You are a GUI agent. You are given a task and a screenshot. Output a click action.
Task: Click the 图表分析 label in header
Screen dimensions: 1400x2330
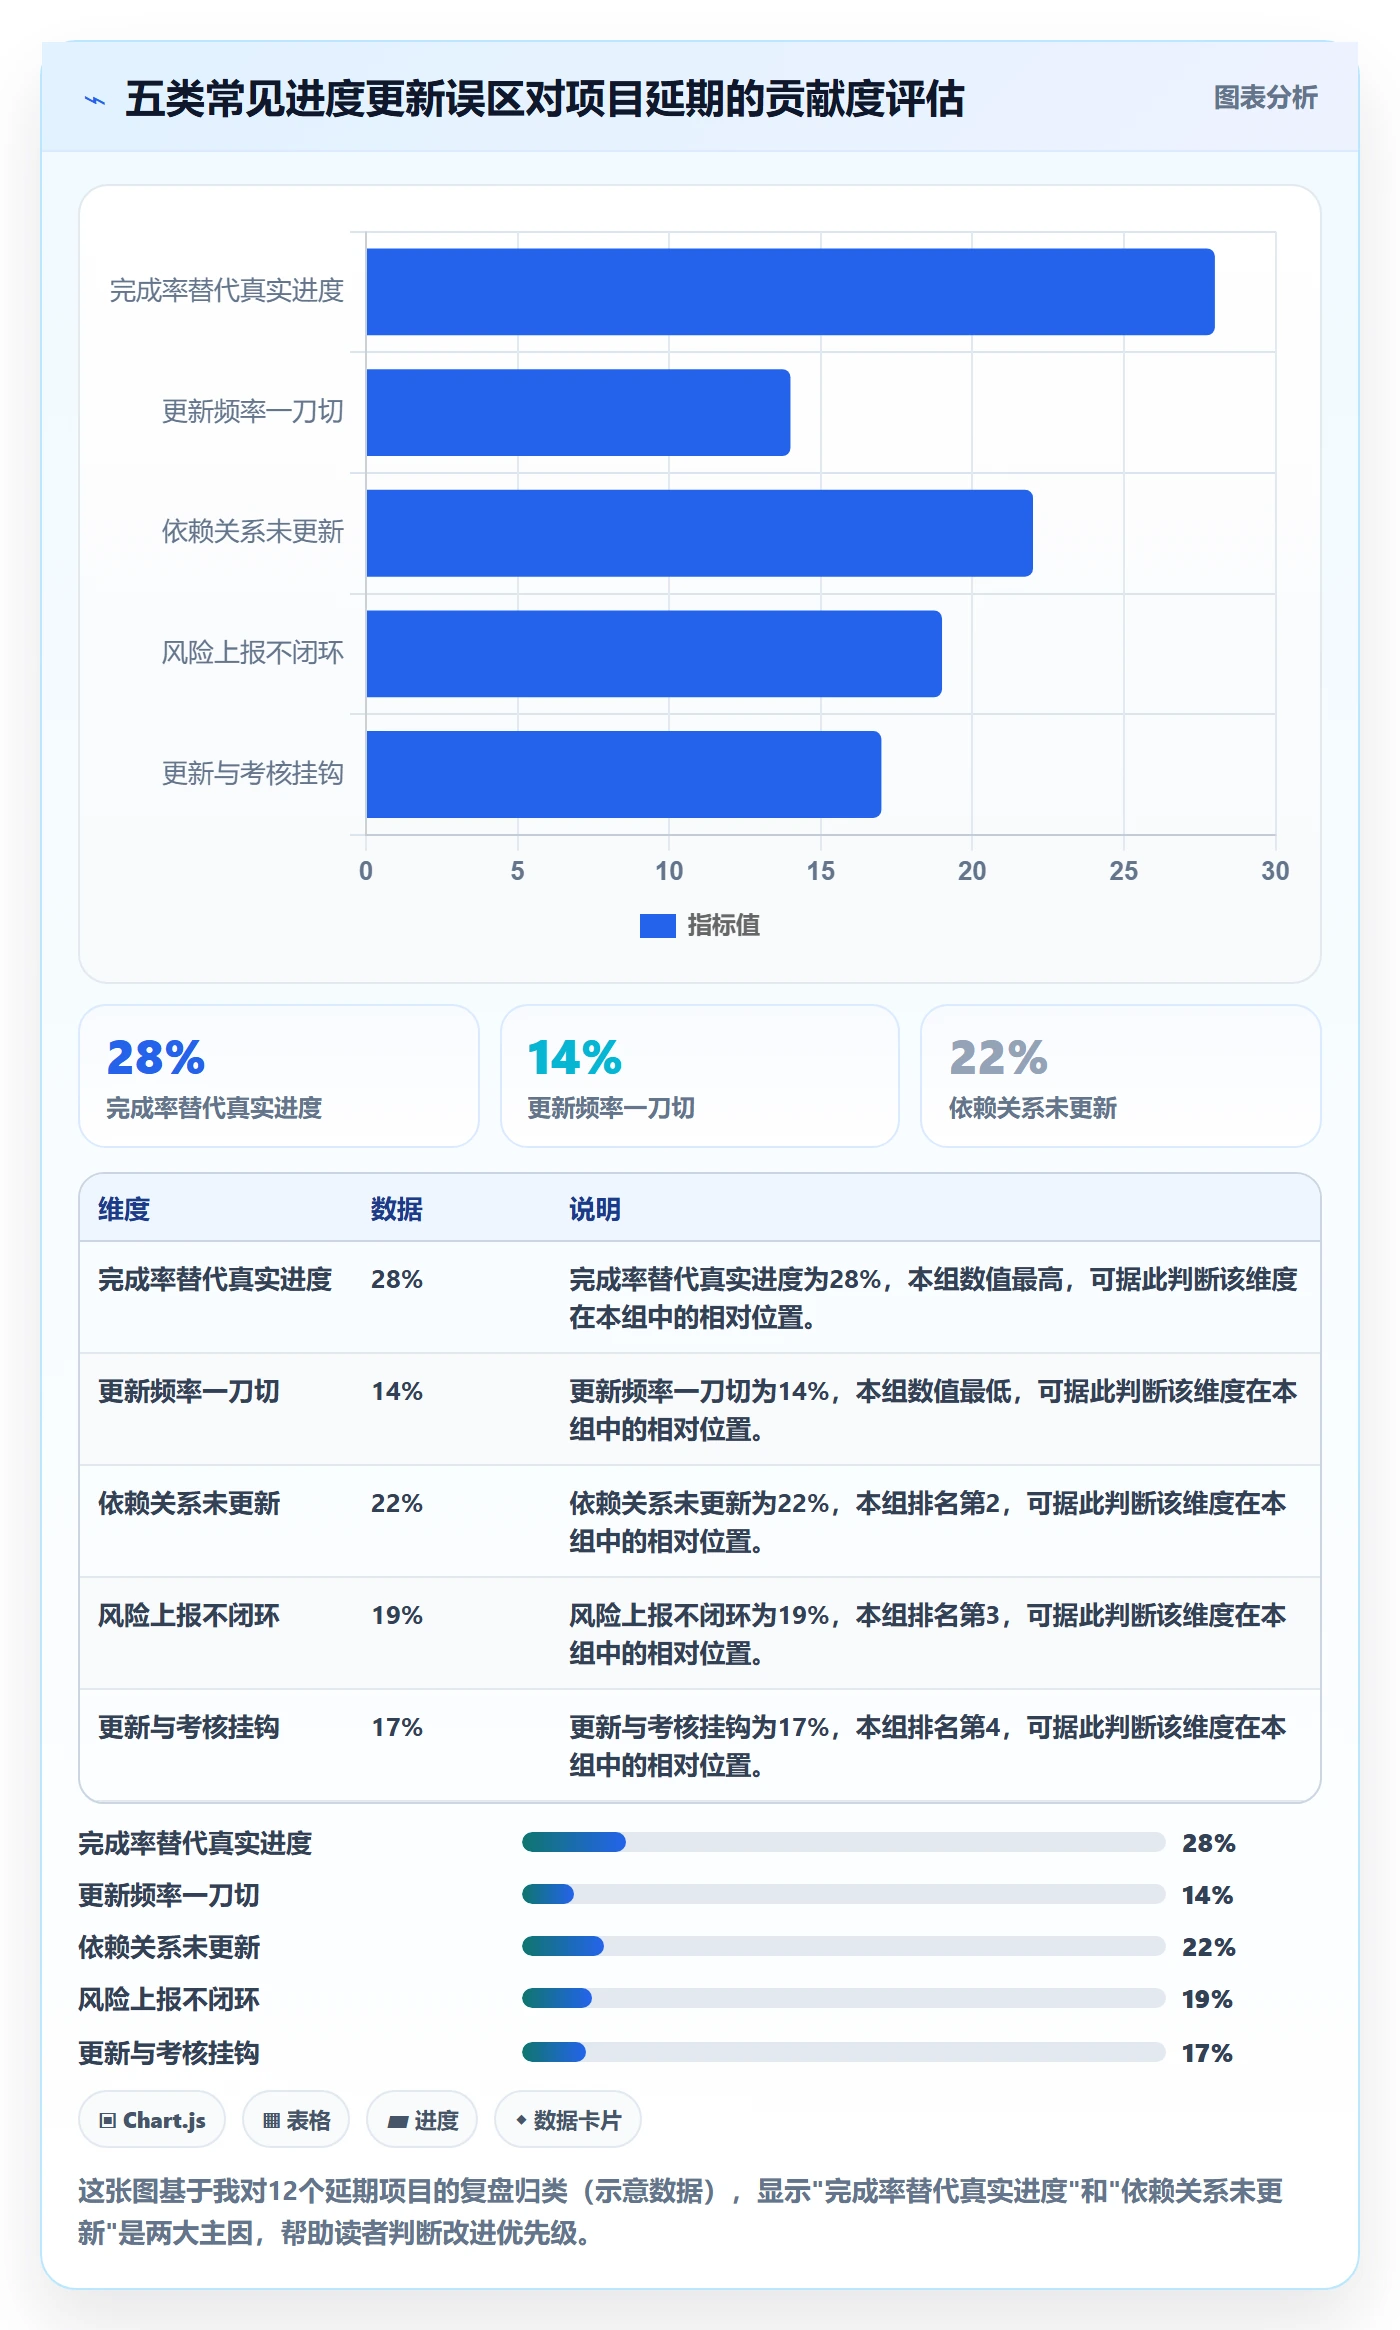[1265, 98]
